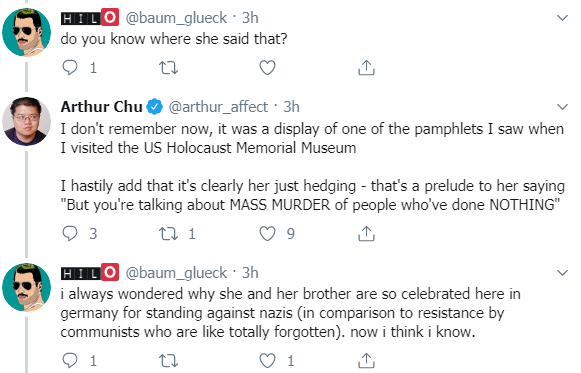The height and width of the screenshot is (373, 581).
Task: Reply to the 'i always wondered' tweet
Action: click(70, 360)
